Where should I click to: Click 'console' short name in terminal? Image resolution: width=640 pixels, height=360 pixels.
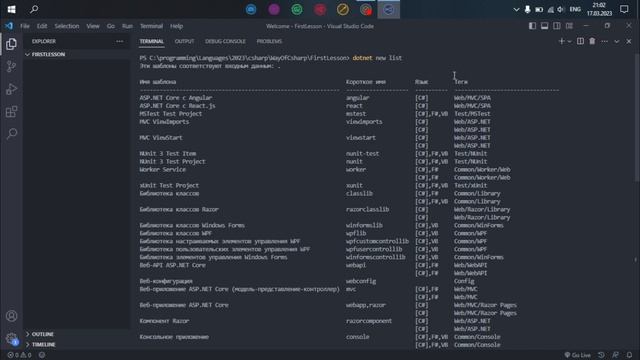click(x=358, y=337)
